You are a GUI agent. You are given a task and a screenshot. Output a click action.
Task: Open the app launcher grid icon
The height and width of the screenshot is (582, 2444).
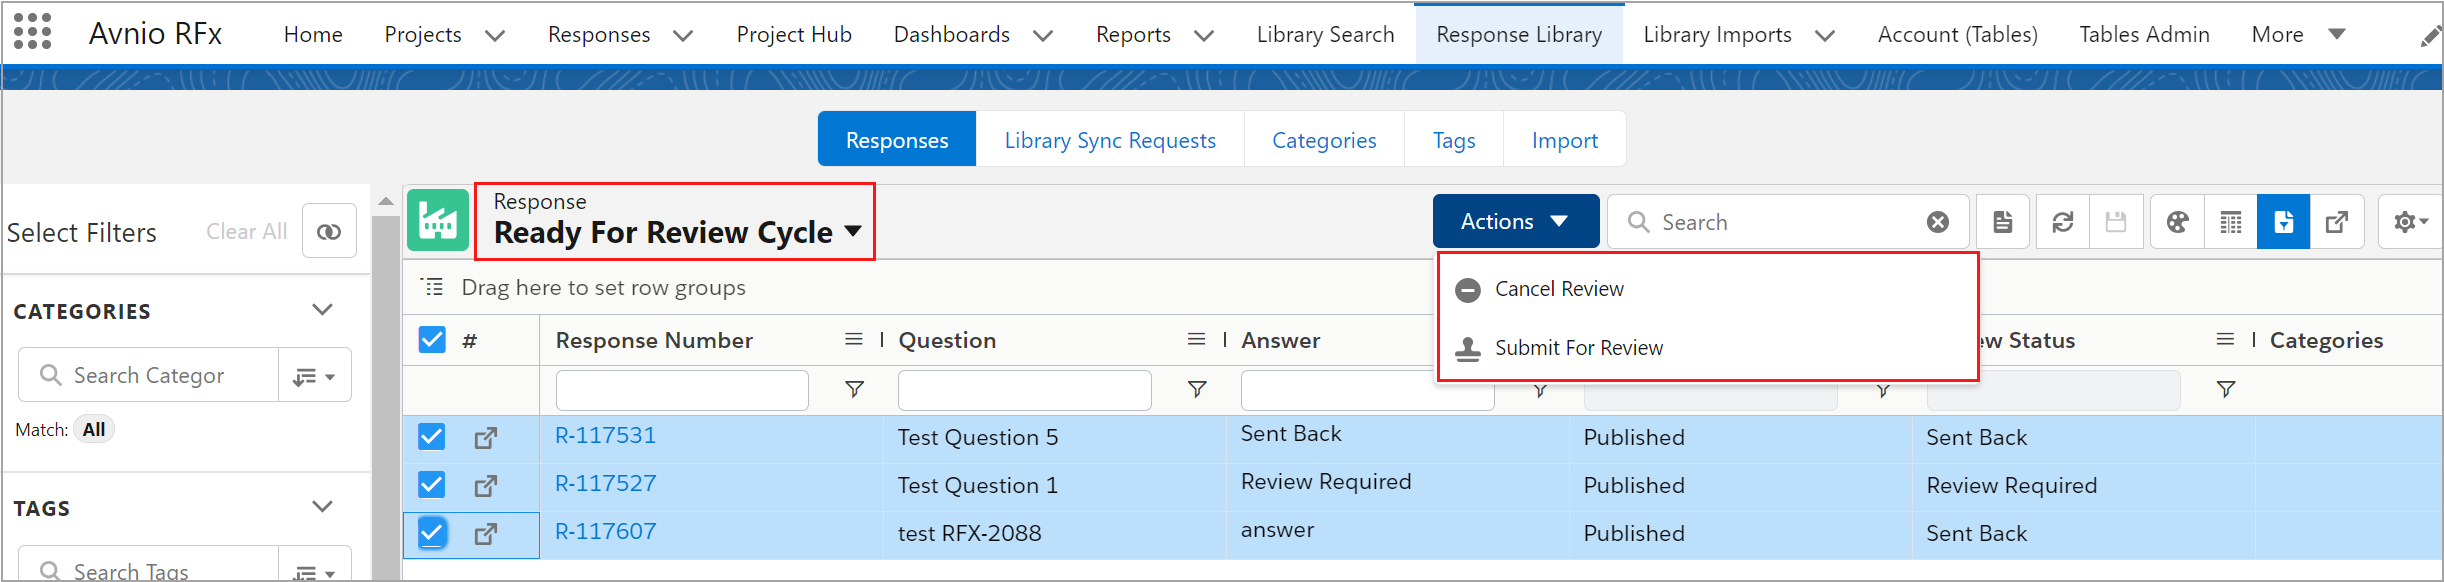[32, 32]
